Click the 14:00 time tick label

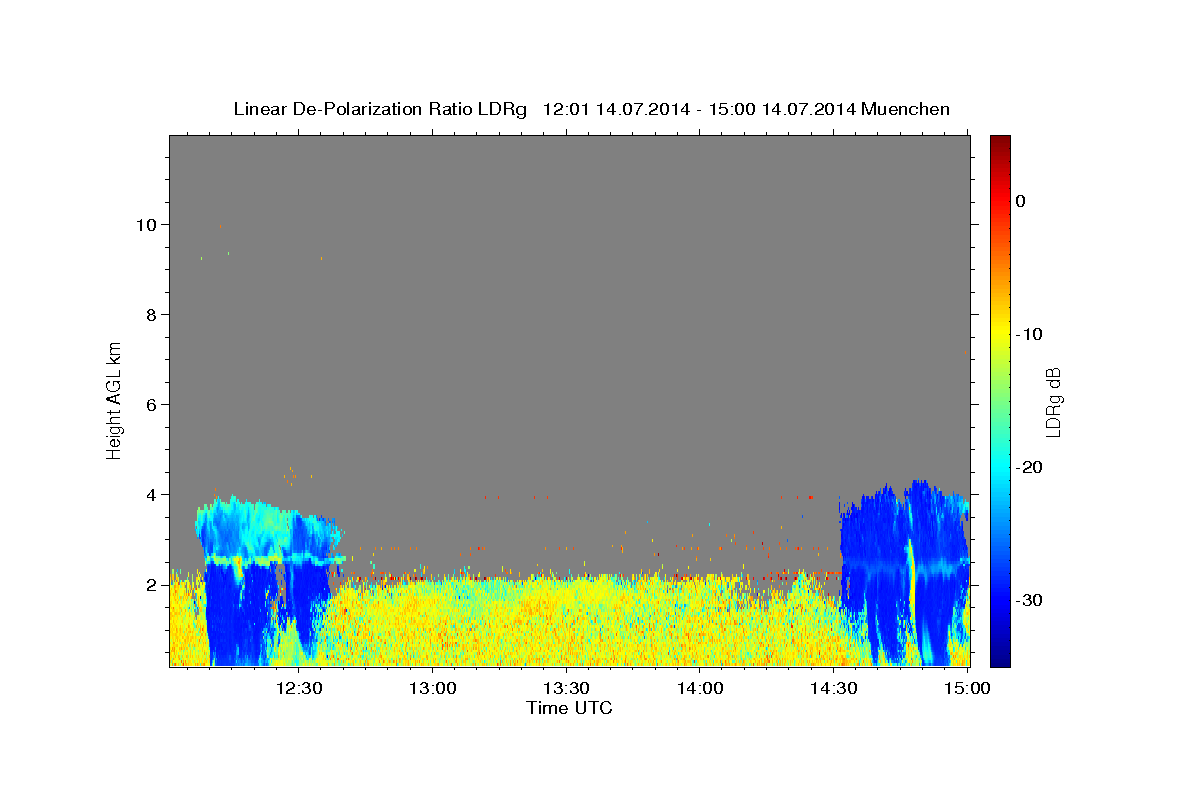tap(700, 688)
